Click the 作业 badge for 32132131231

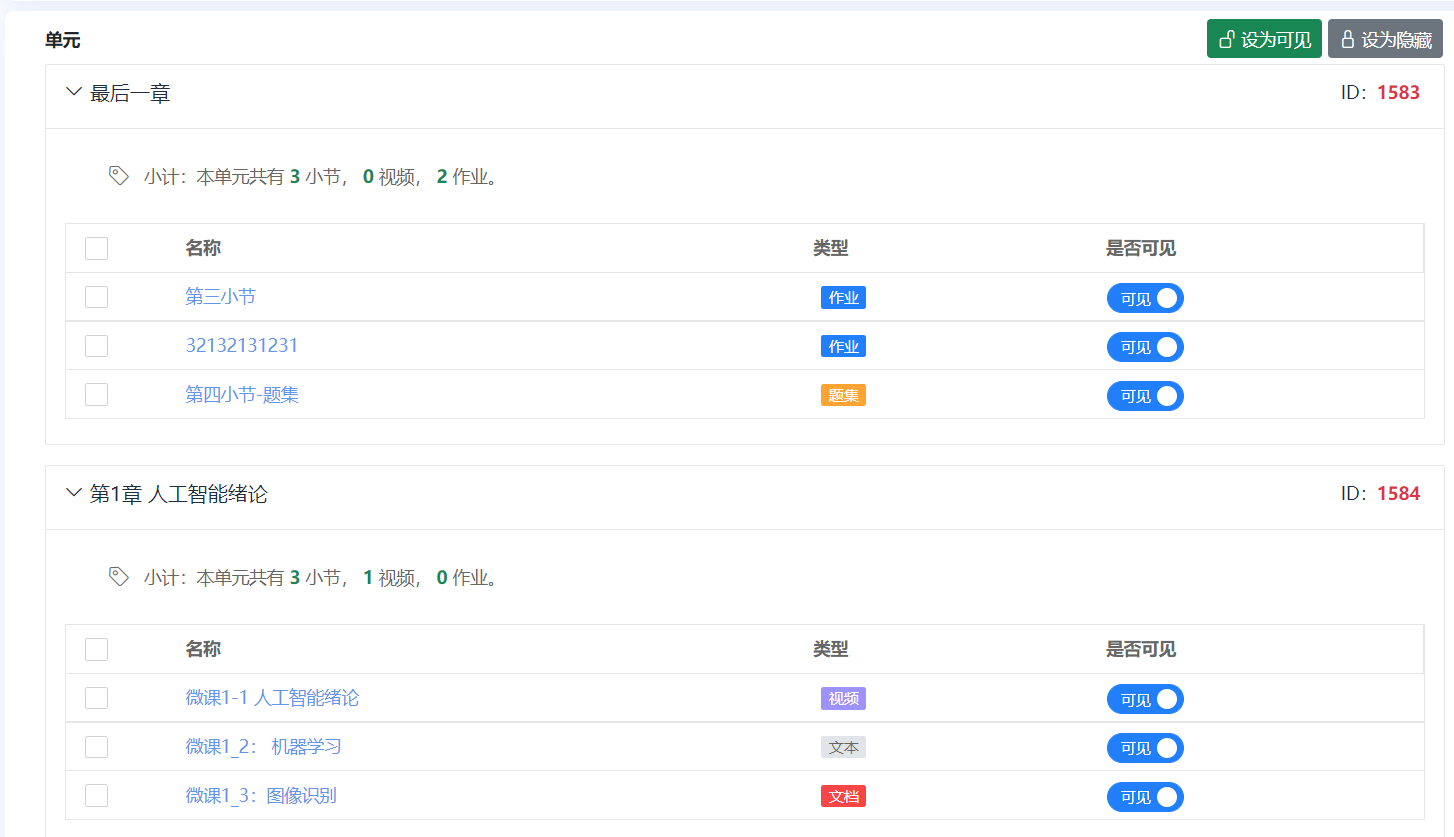843,346
